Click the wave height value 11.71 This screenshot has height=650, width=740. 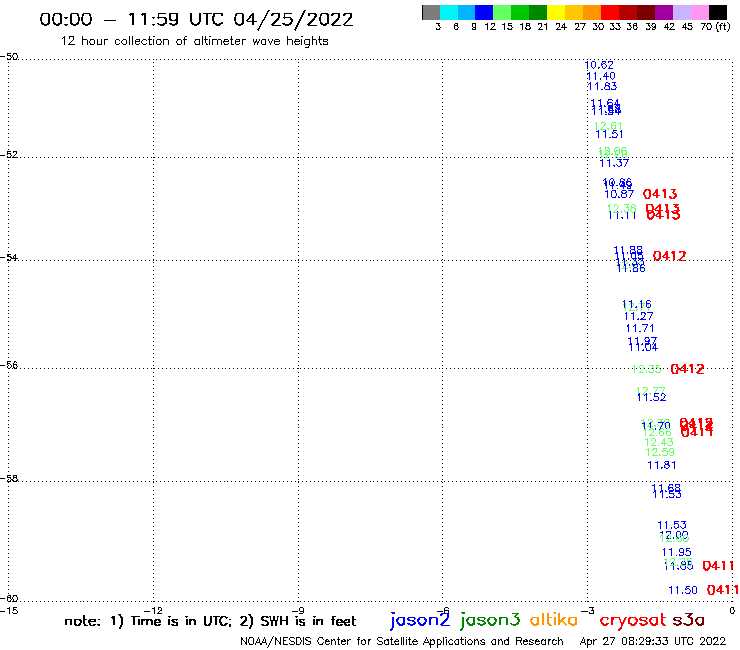click(640, 329)
